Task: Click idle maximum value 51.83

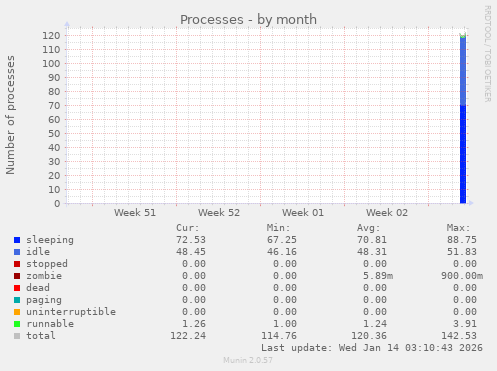Action: [x=462, y=252]
